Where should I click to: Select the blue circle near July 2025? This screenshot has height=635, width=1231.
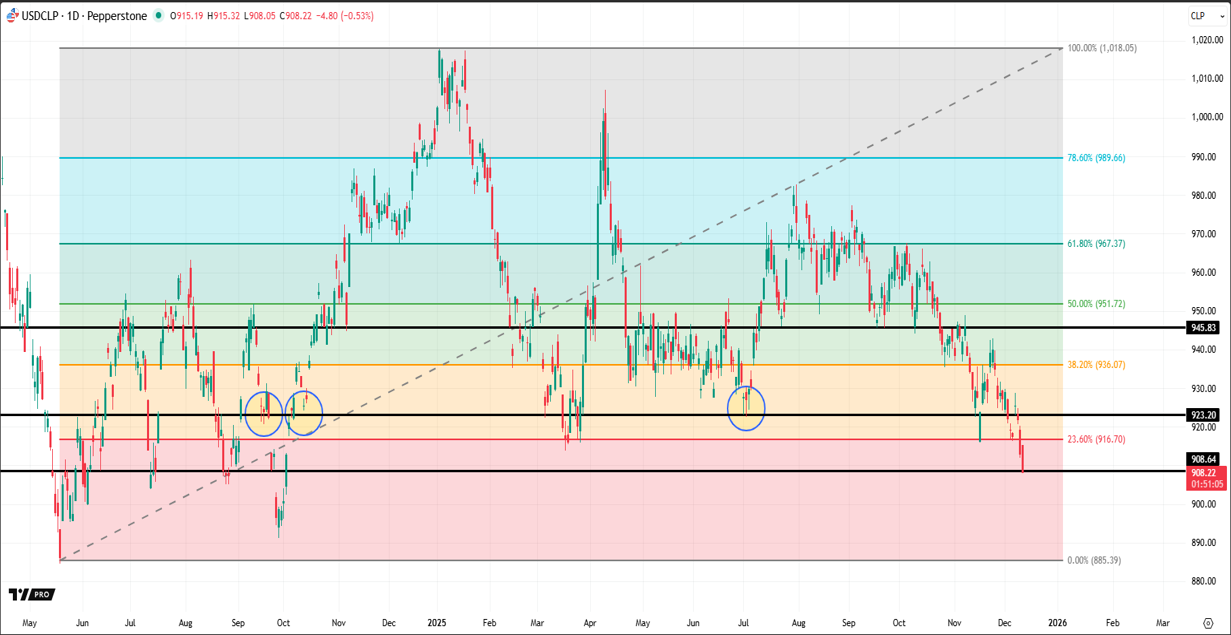[746, 408]
